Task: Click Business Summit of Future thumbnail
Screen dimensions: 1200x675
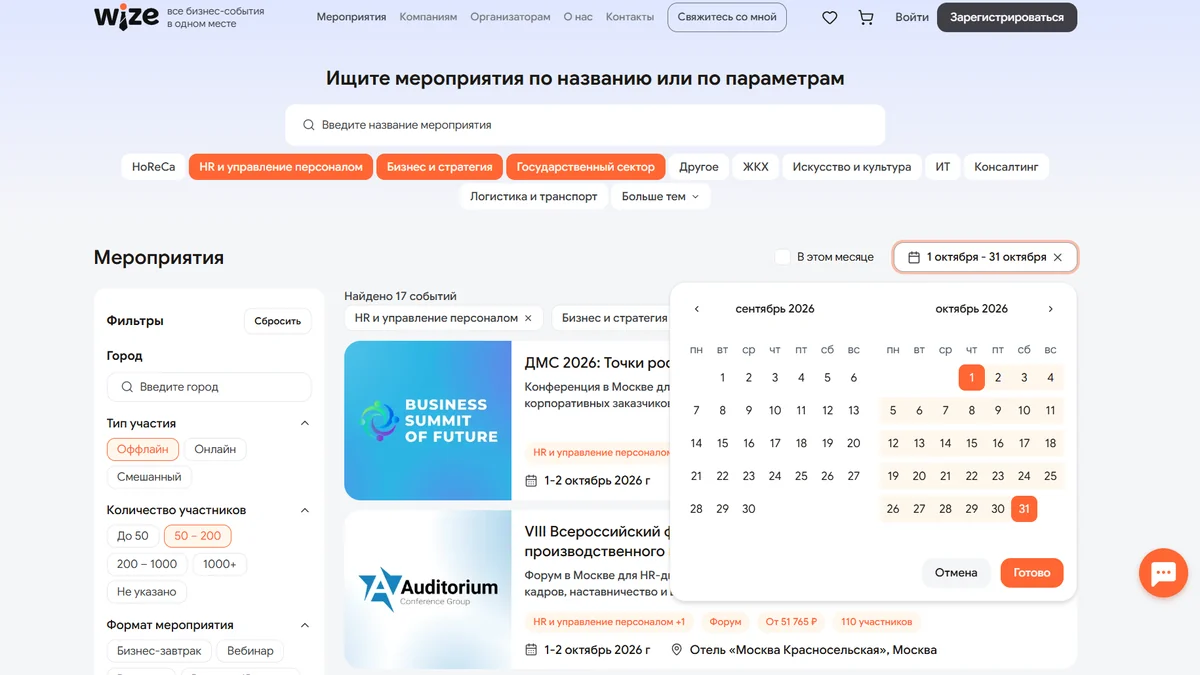Action: 428,420
